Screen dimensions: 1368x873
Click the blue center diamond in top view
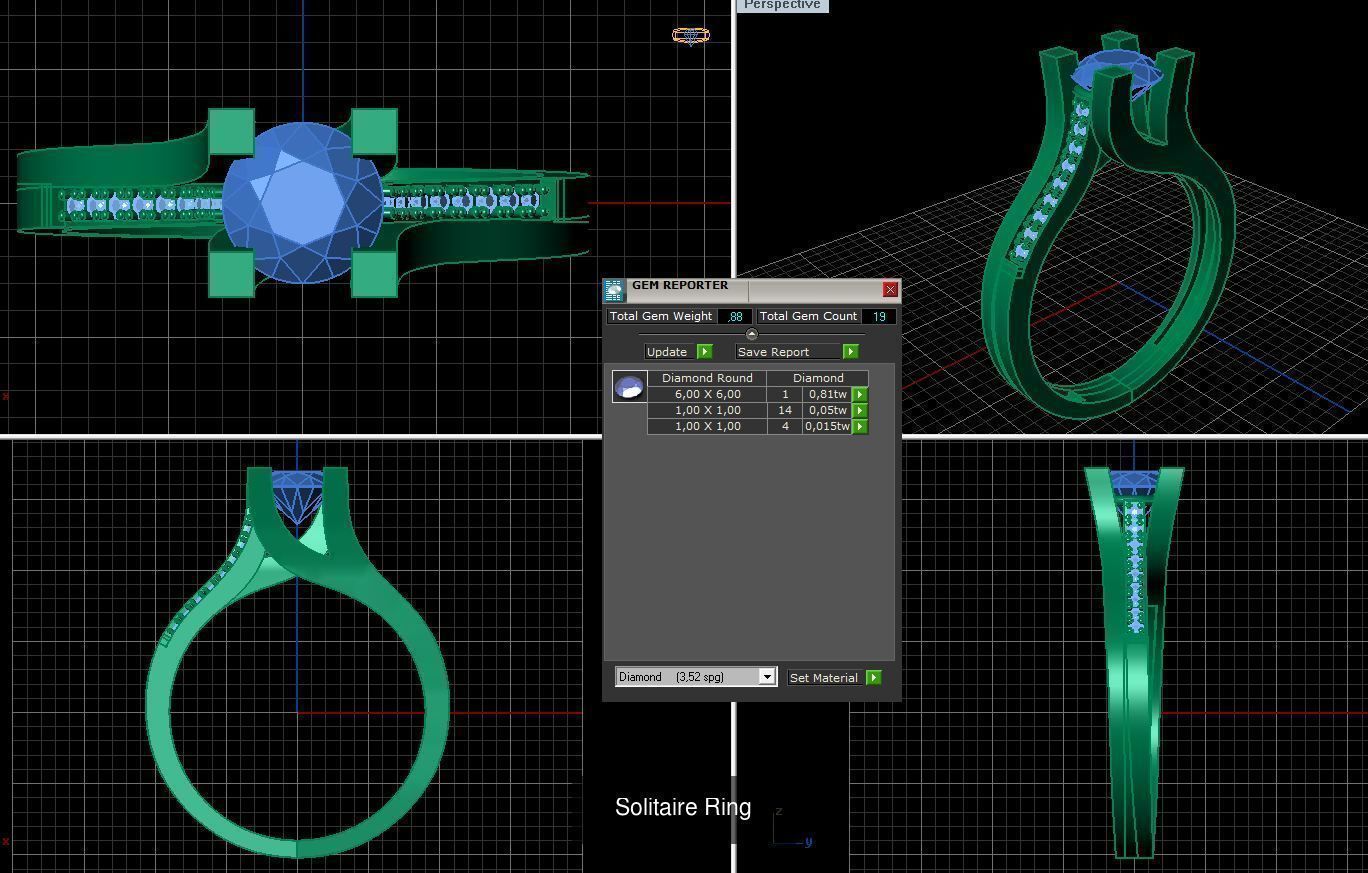302,203
